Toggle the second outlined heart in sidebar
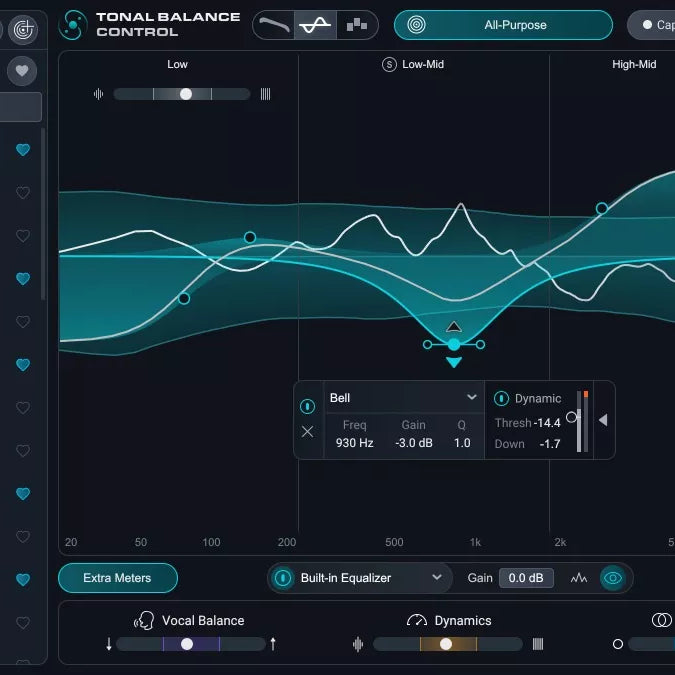Screen dimensions: 675x675 23,192
